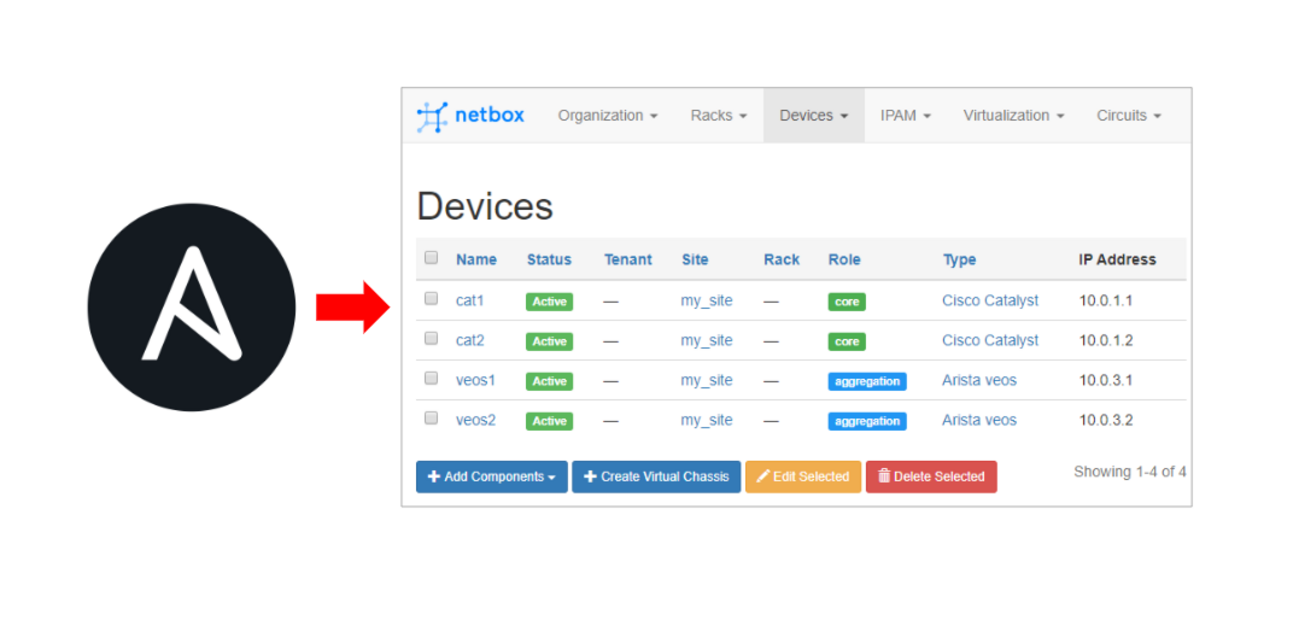Sort table by Role column
The image size is (1299, 620).
[x=844, y=260]
